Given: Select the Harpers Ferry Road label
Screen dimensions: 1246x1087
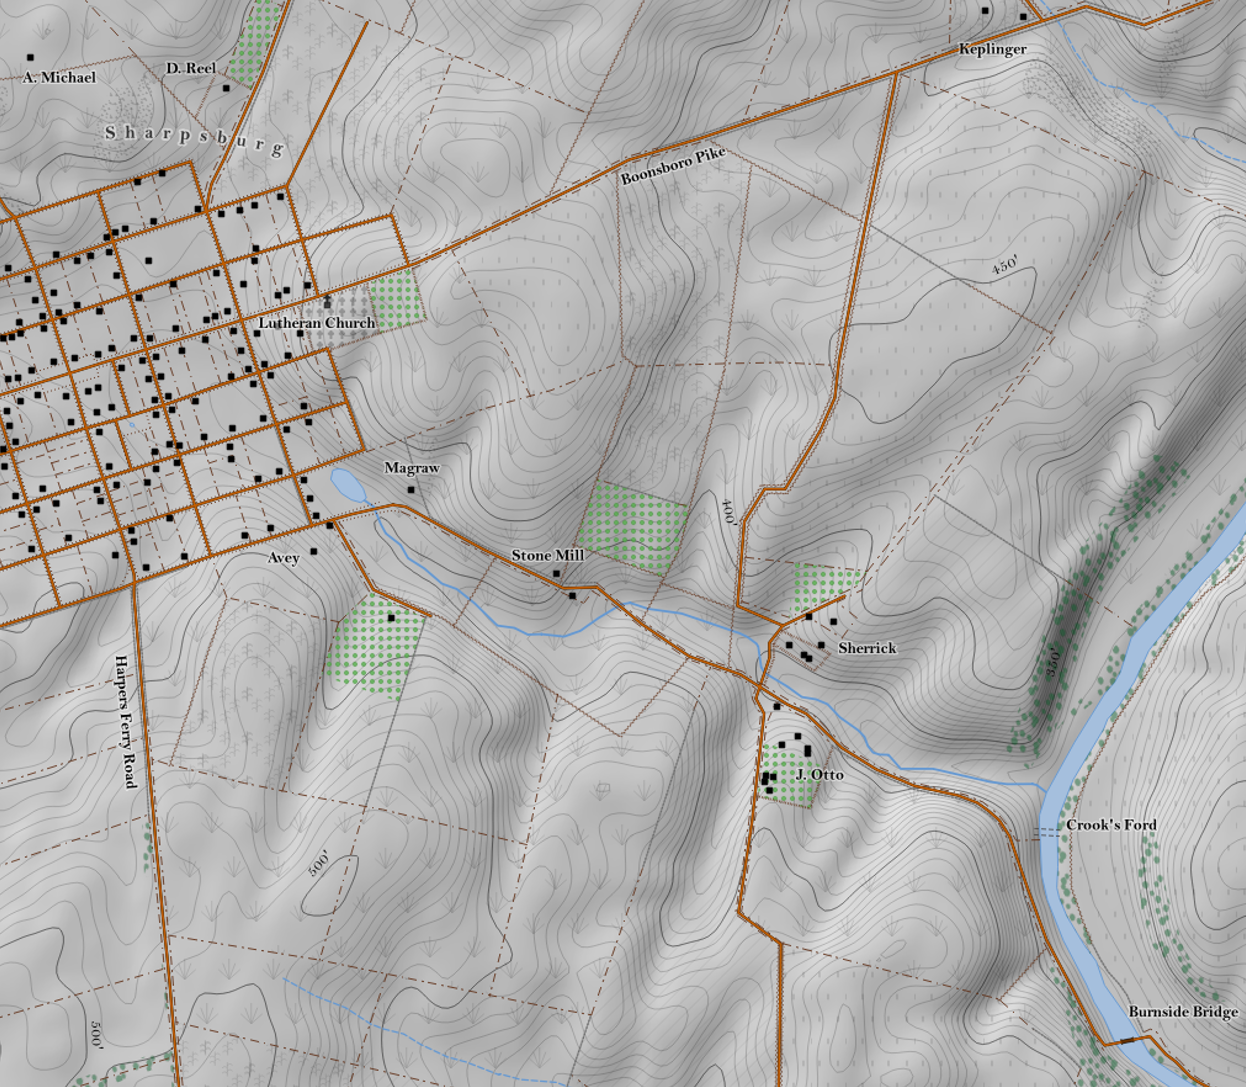Looking at the screenshot, I should pos(125,721).
